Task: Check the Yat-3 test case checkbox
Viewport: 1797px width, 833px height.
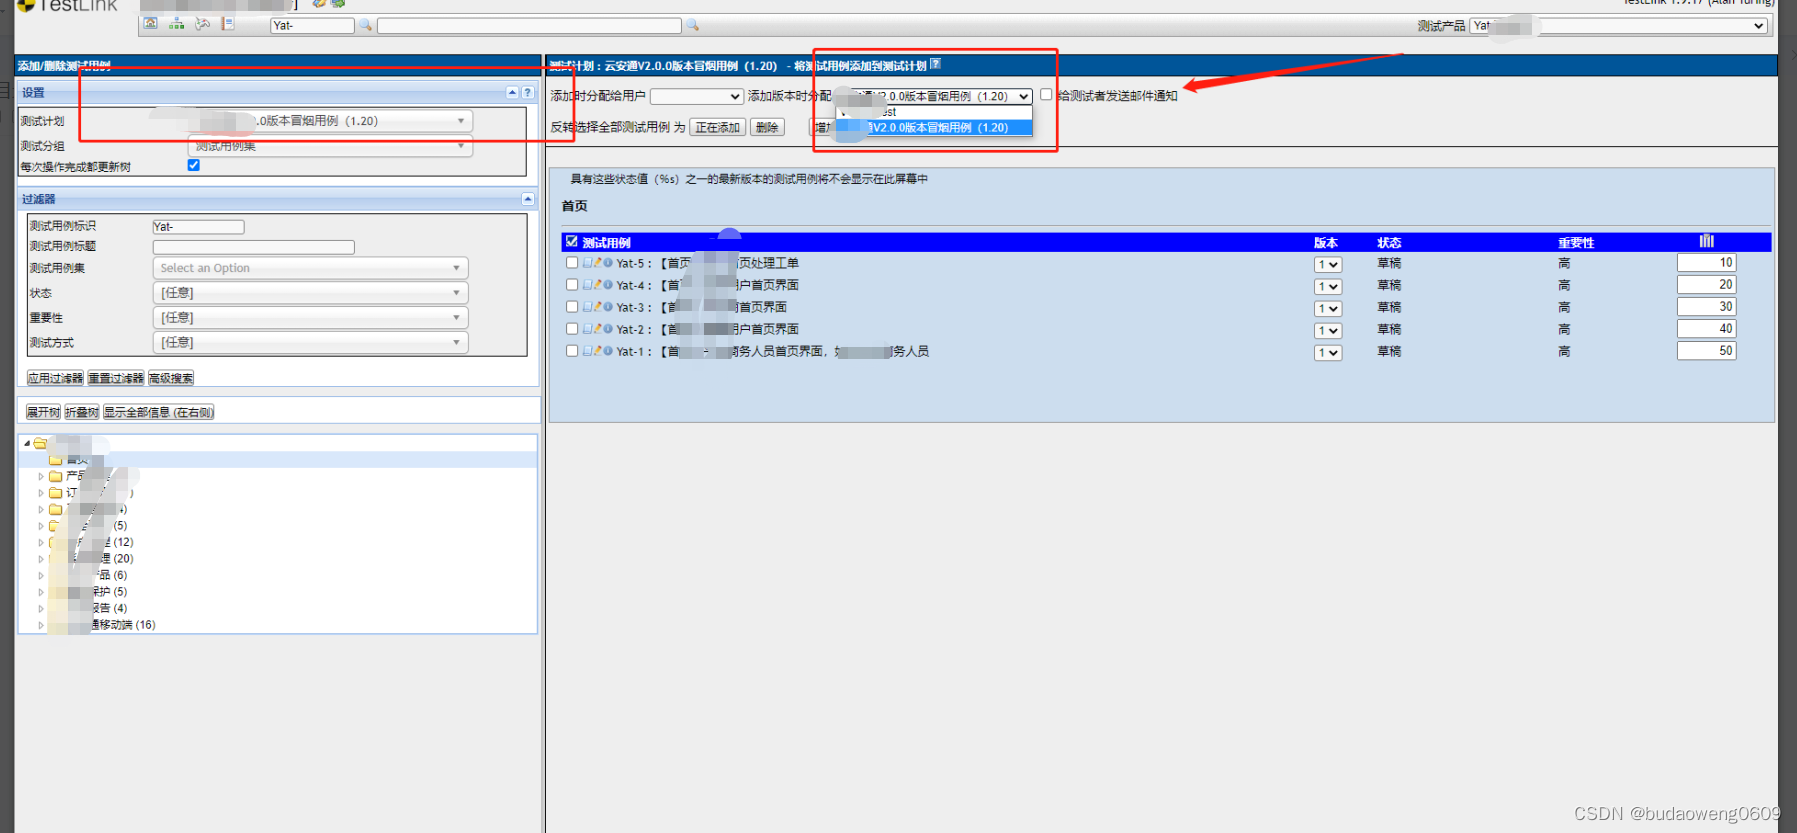Action: click(x=572, y=307)
